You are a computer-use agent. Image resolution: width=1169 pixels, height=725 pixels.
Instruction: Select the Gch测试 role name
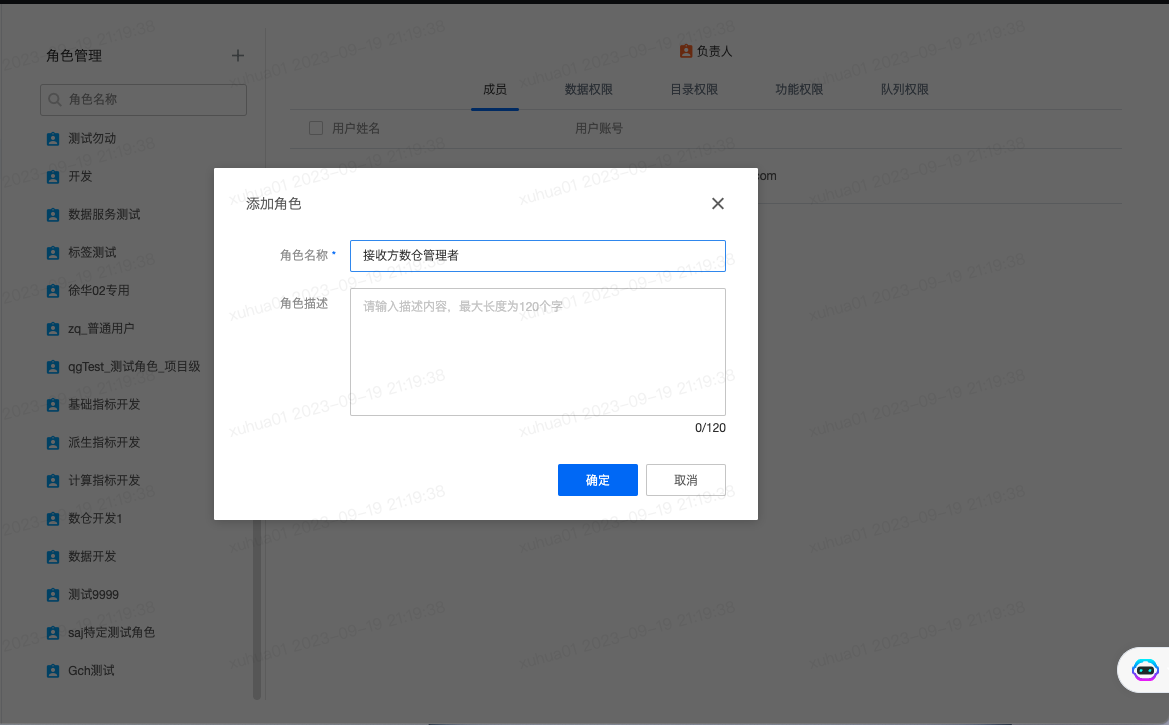92,671
